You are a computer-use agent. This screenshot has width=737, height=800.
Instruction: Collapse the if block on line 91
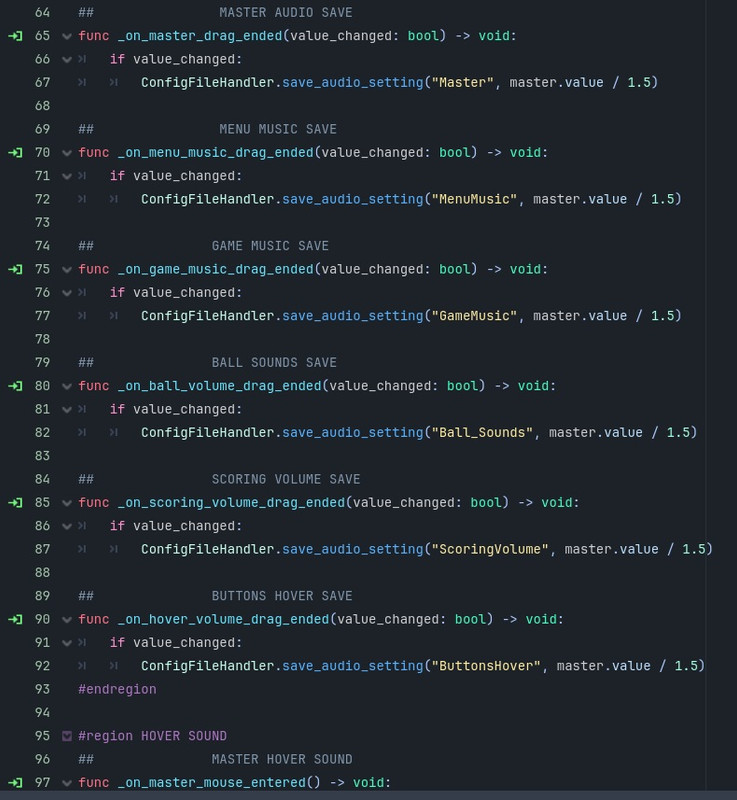coord(67,643)
